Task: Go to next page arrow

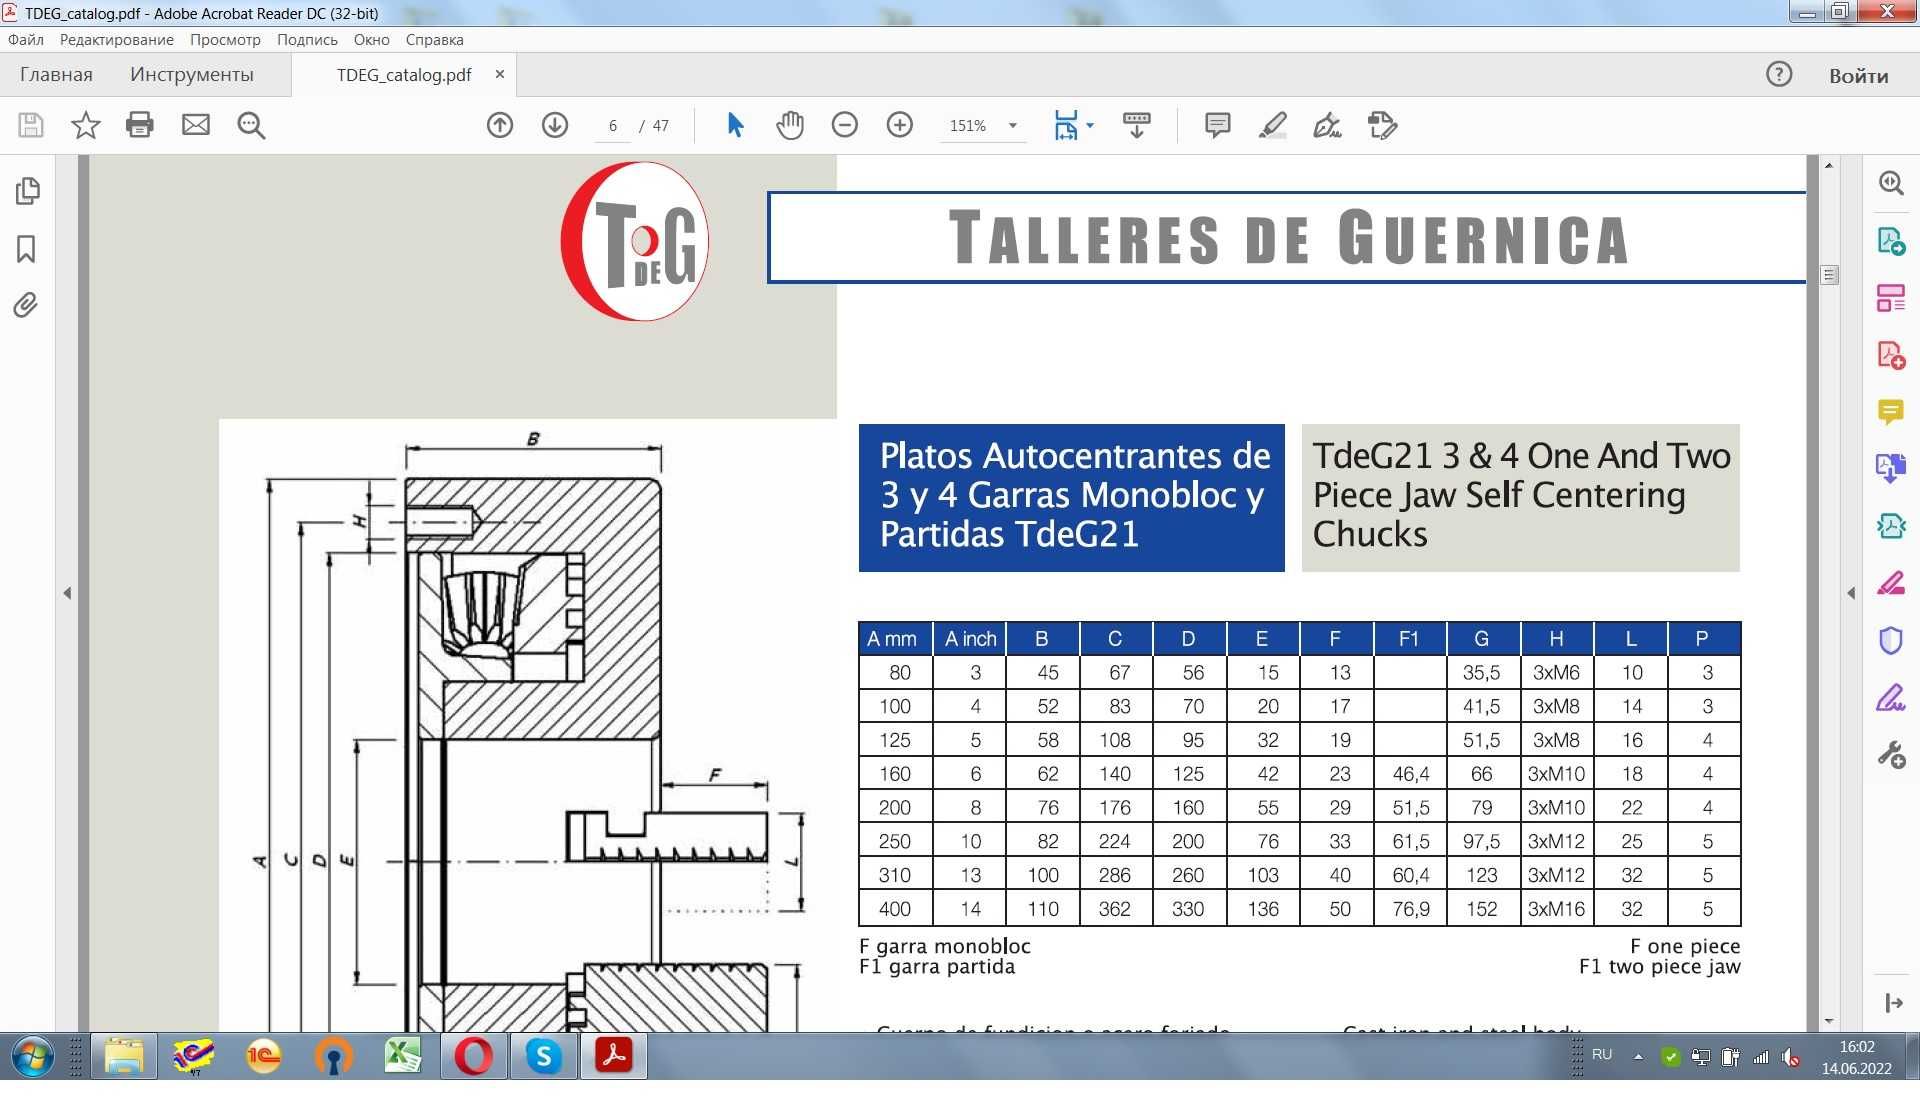Action: 555,125
